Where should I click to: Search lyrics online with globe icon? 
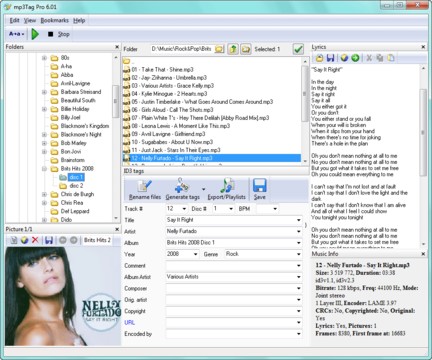(344, 58)
